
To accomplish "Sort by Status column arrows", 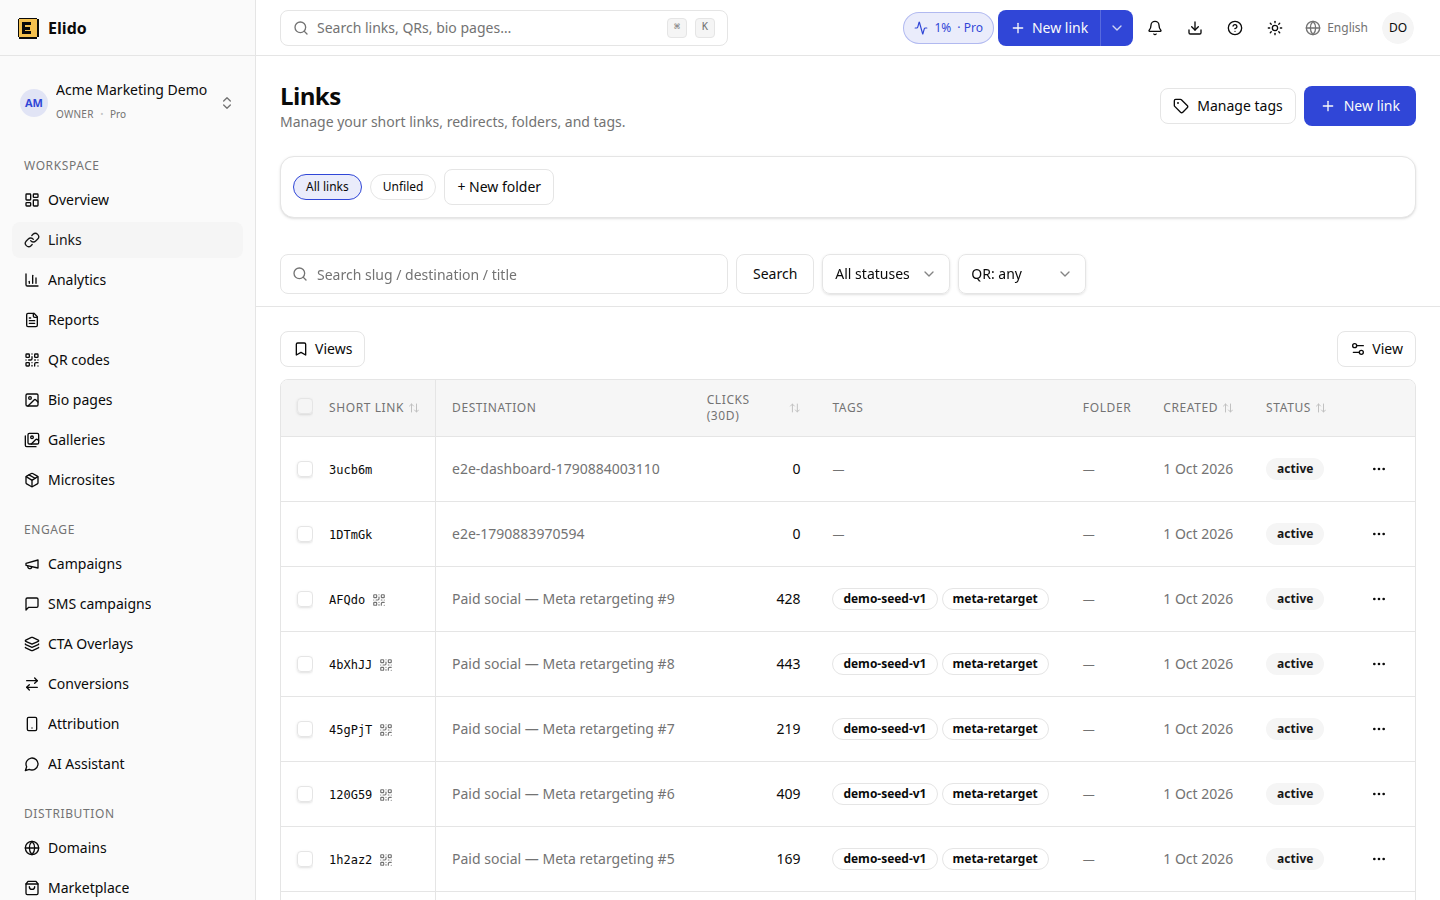I will click(1321, 408).
